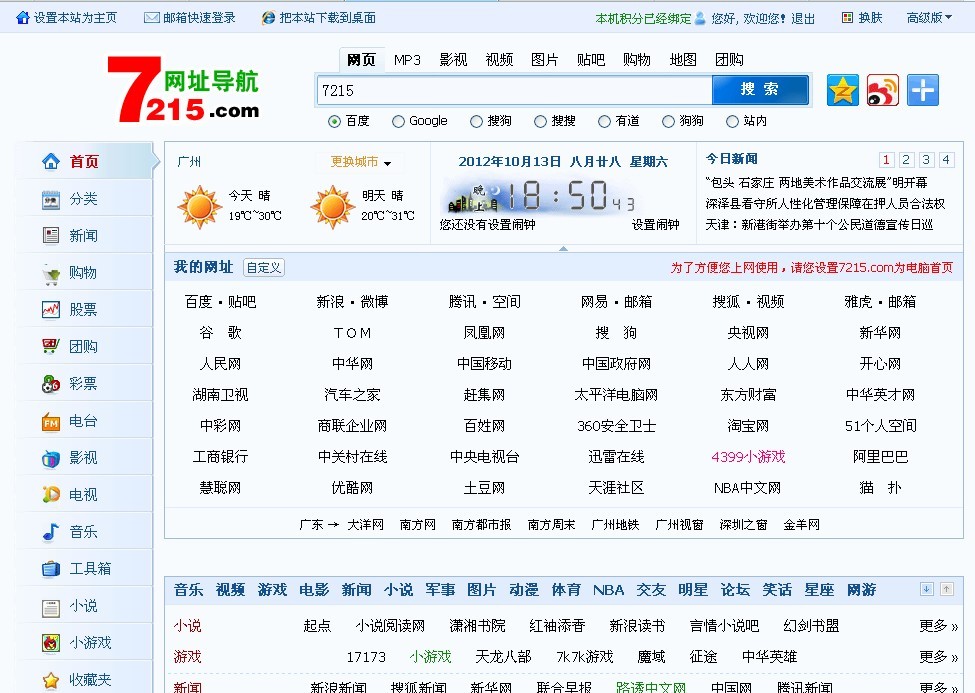The width and height of the screenshot is (975, 693).
Task: Open the 4399小游戏 link
Action: [748, 457]
